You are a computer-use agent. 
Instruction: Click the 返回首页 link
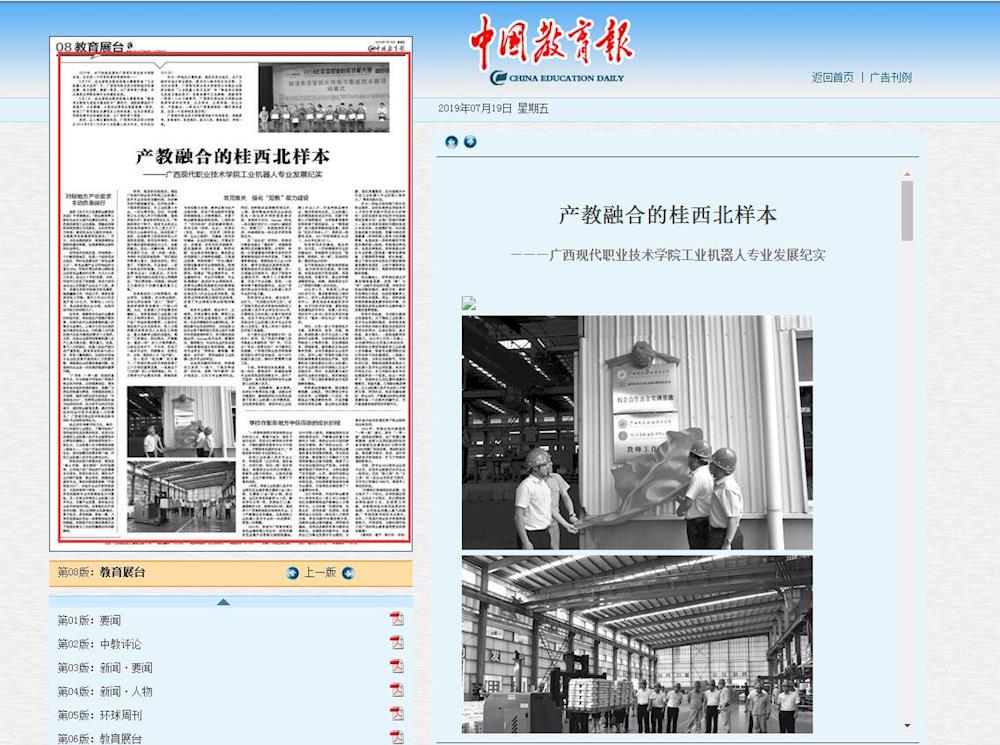coord(832,77)
